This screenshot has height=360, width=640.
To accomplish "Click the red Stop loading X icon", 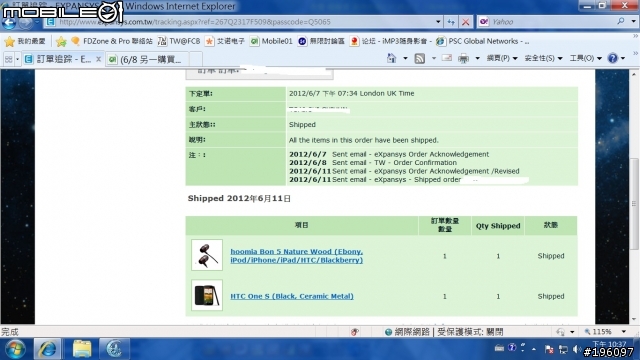I will 465,22.
